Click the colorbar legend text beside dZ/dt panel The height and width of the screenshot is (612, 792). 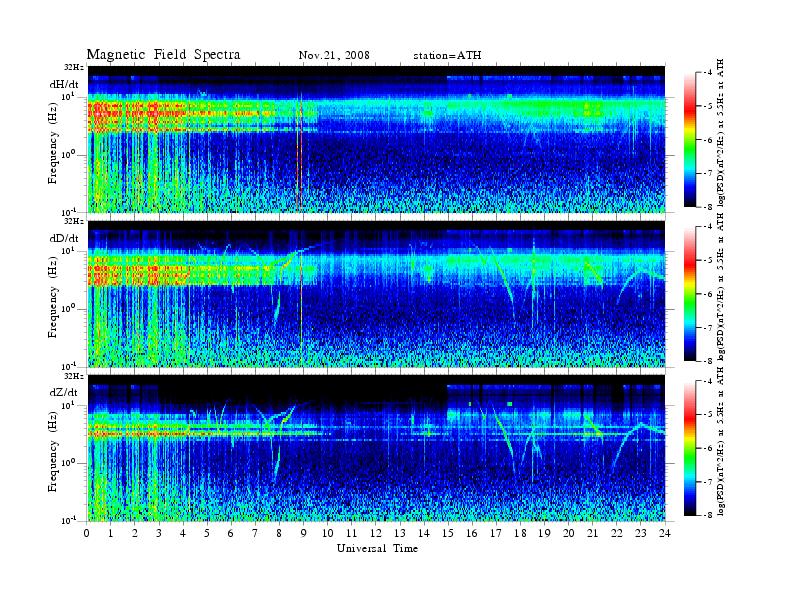(x=721, y=442)
